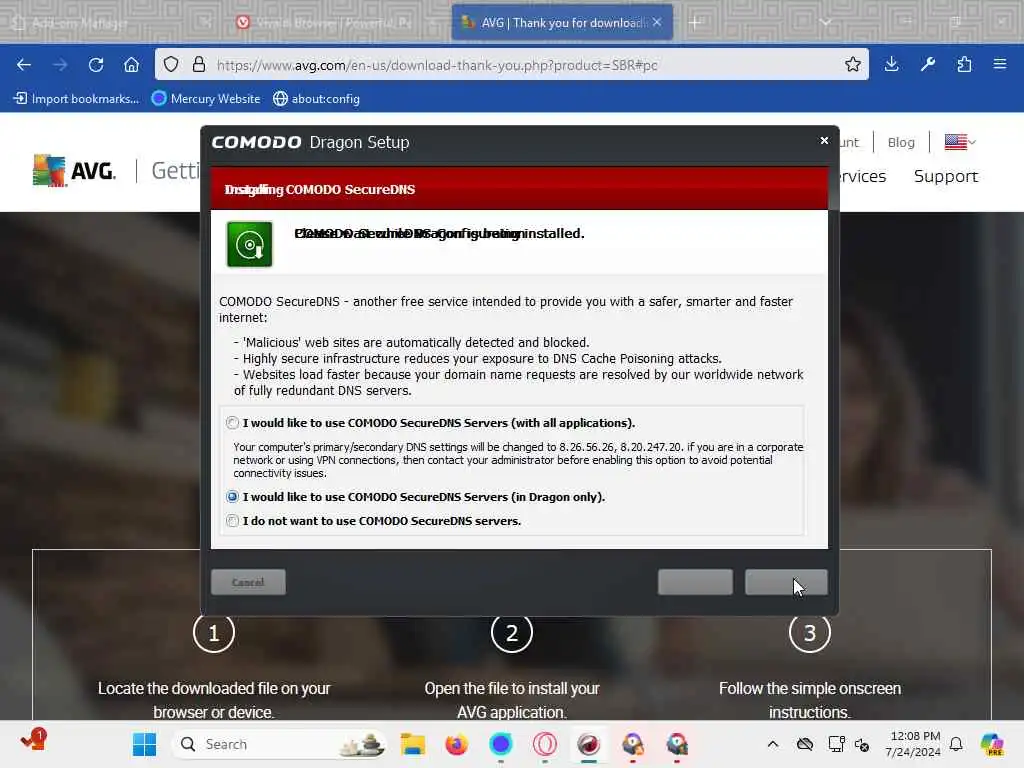The width and height of the screenshot is (1024, 768).
Task: Click the AVG logo
Action: (x=74, y=170)
